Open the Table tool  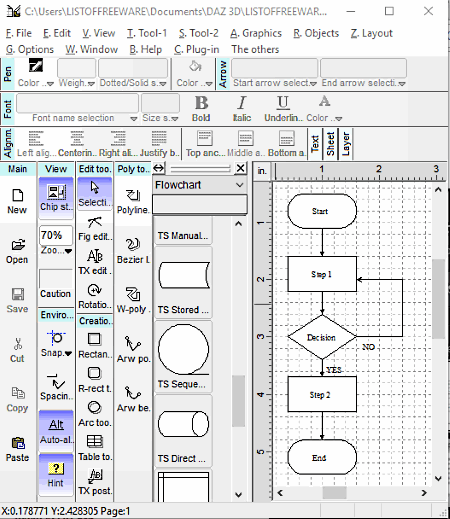[x=94, y=448]
